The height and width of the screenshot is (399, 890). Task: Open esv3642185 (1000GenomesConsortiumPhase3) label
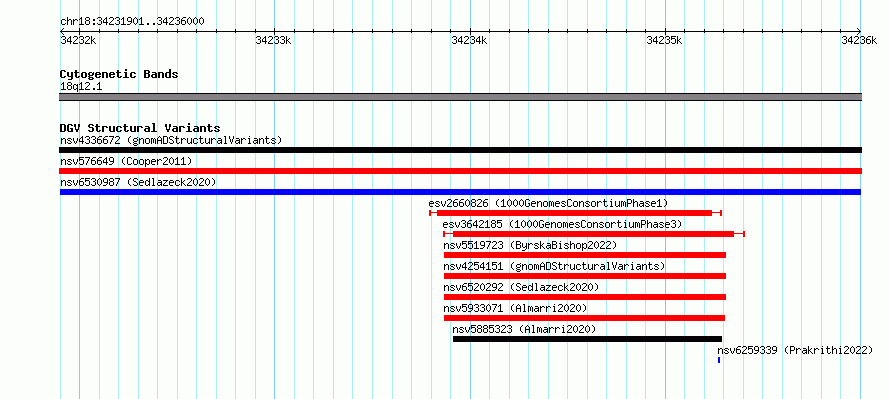pos(562,224)
